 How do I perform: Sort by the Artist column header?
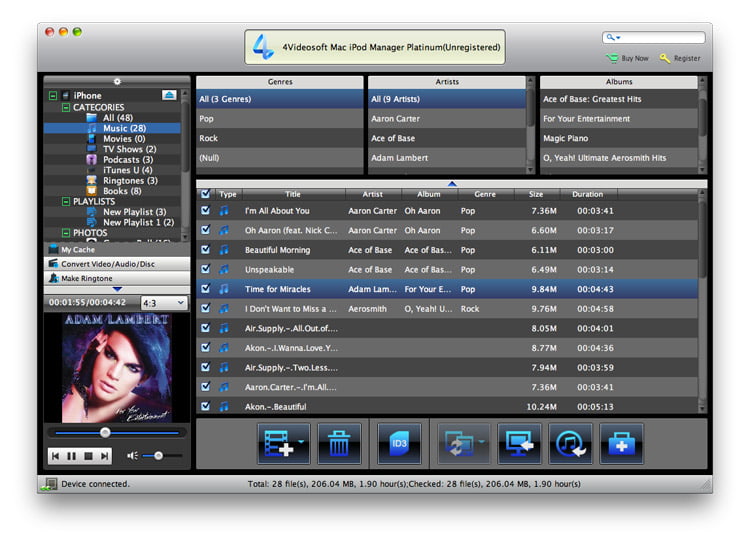click(373, 194)
